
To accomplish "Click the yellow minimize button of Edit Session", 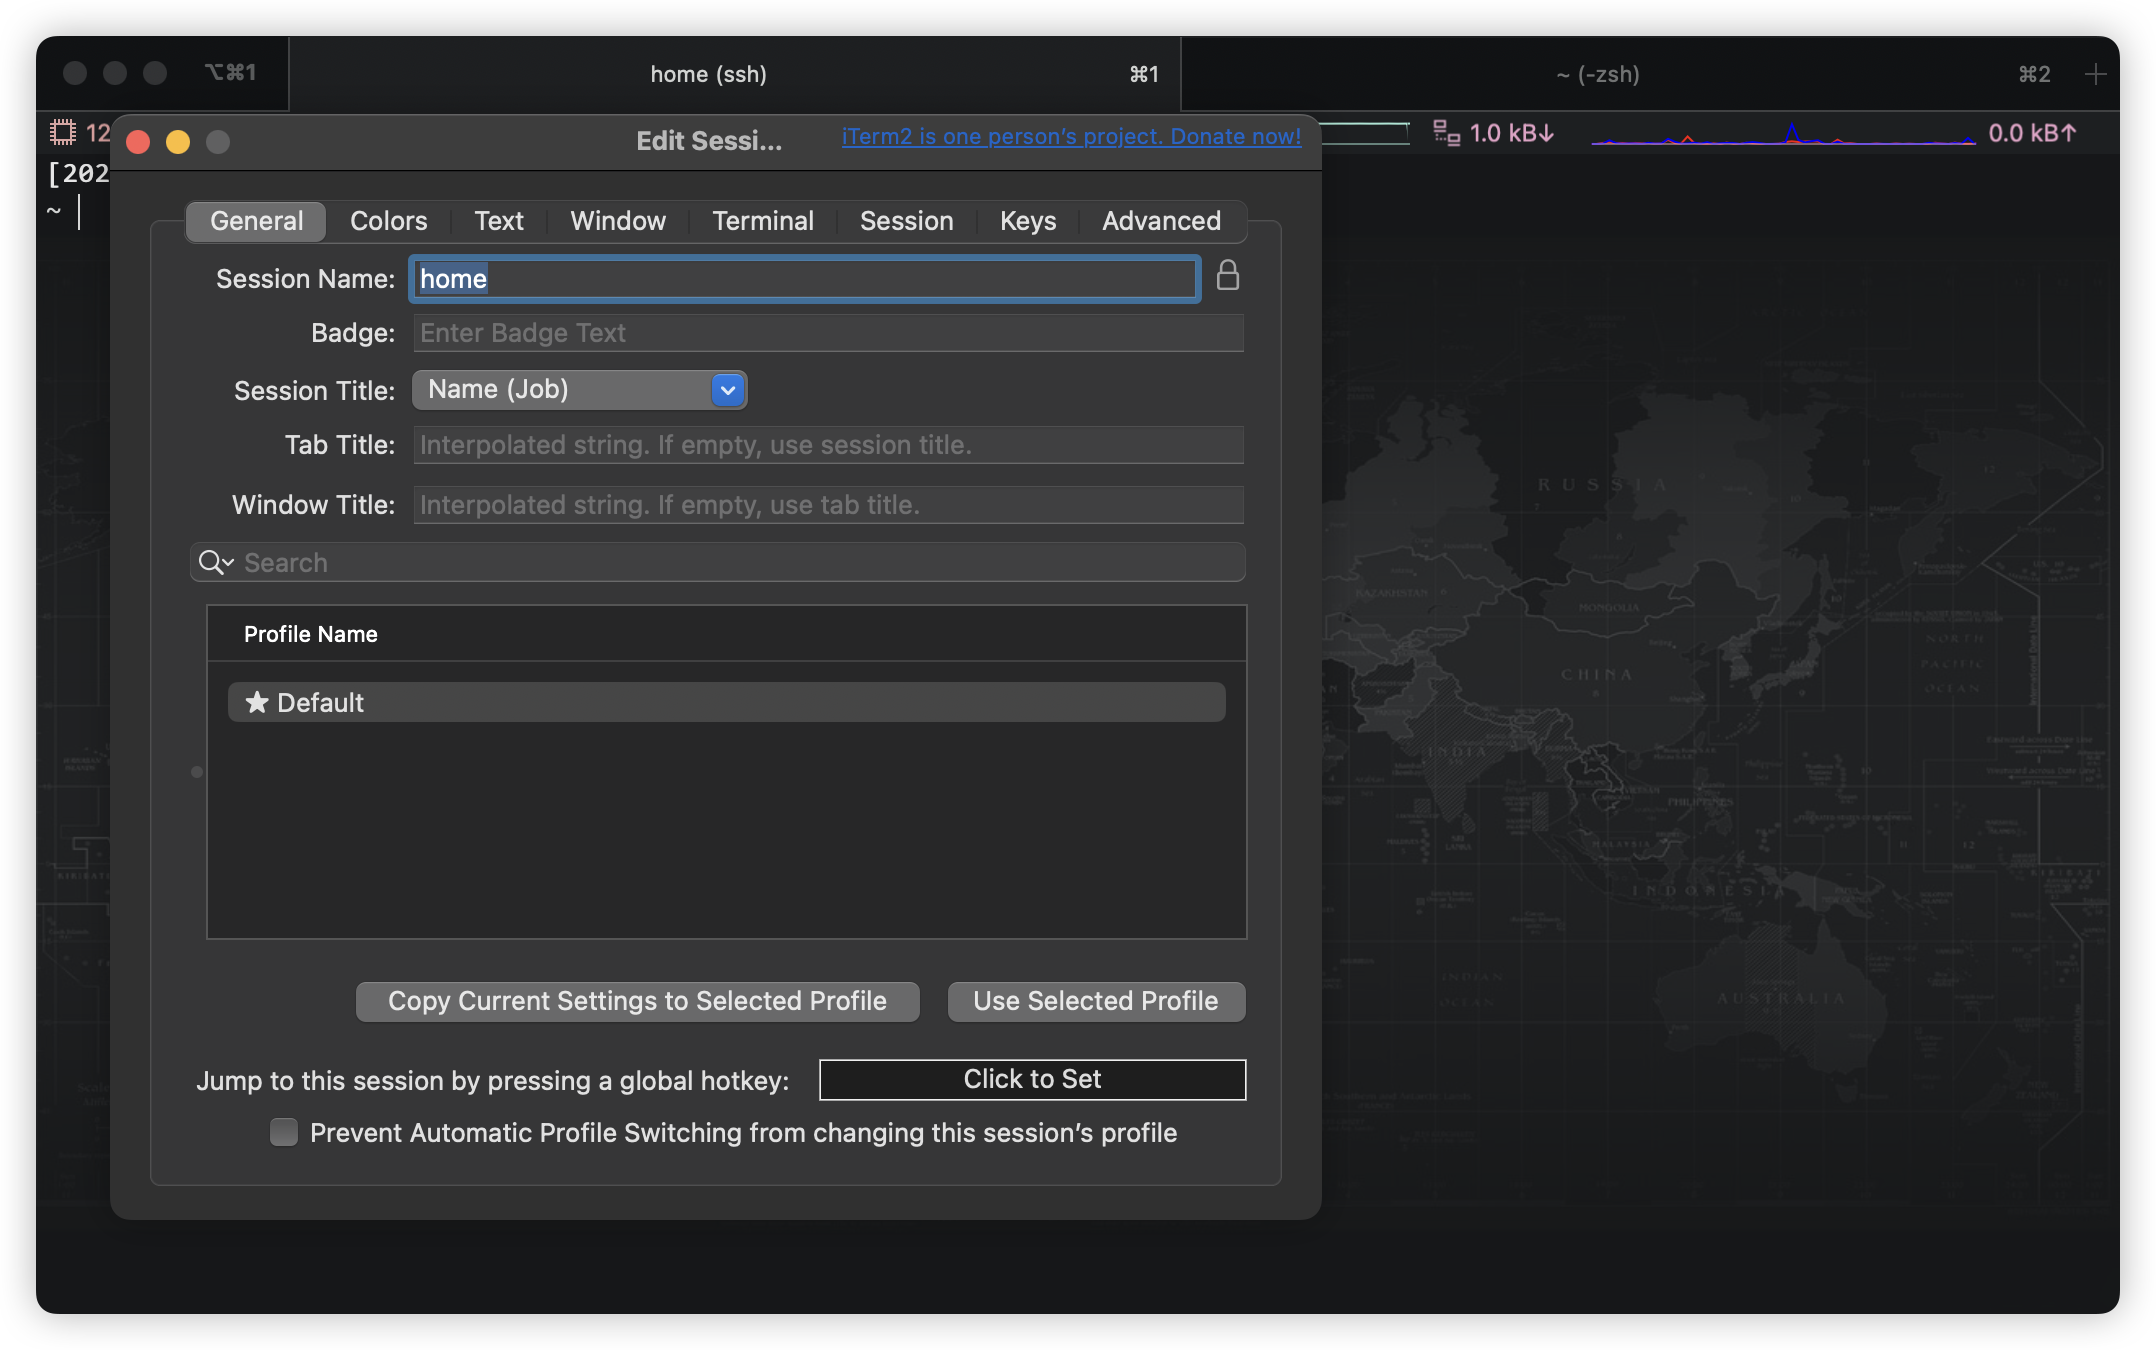I will (x=178, y=142).
